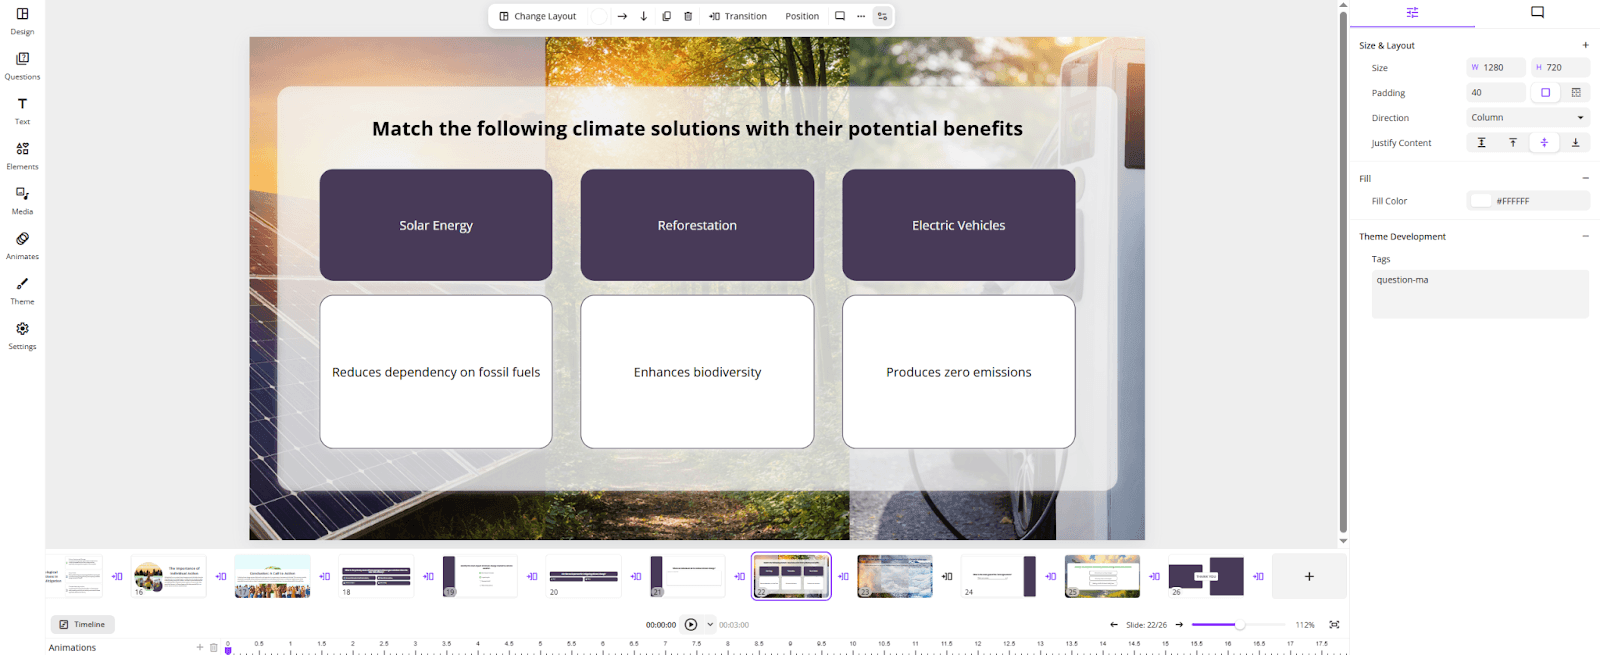Screen dimensions: 1600x655
Task: Click the Timeline button
Action: coord(83,625)
